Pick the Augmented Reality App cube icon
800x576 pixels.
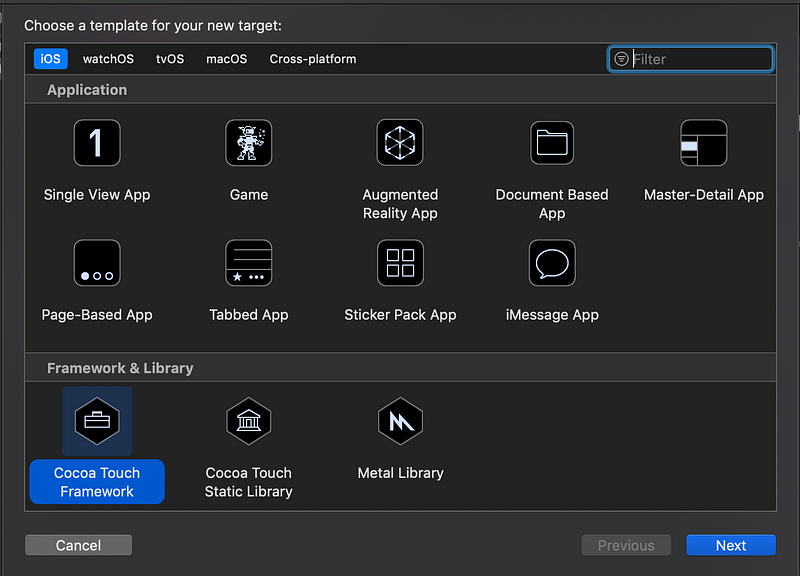400,143
